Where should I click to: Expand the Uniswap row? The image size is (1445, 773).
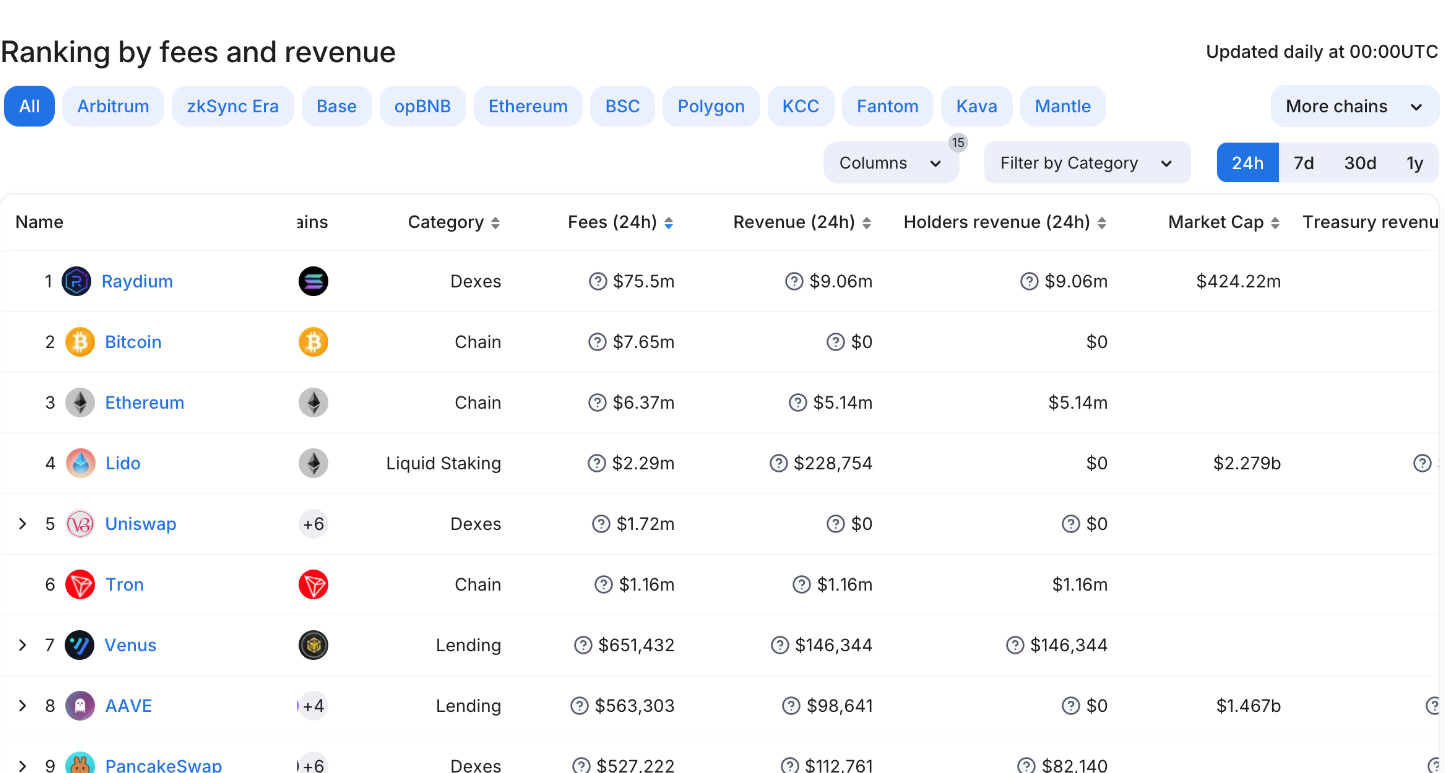pyautogui.click(x=23, y=524)
